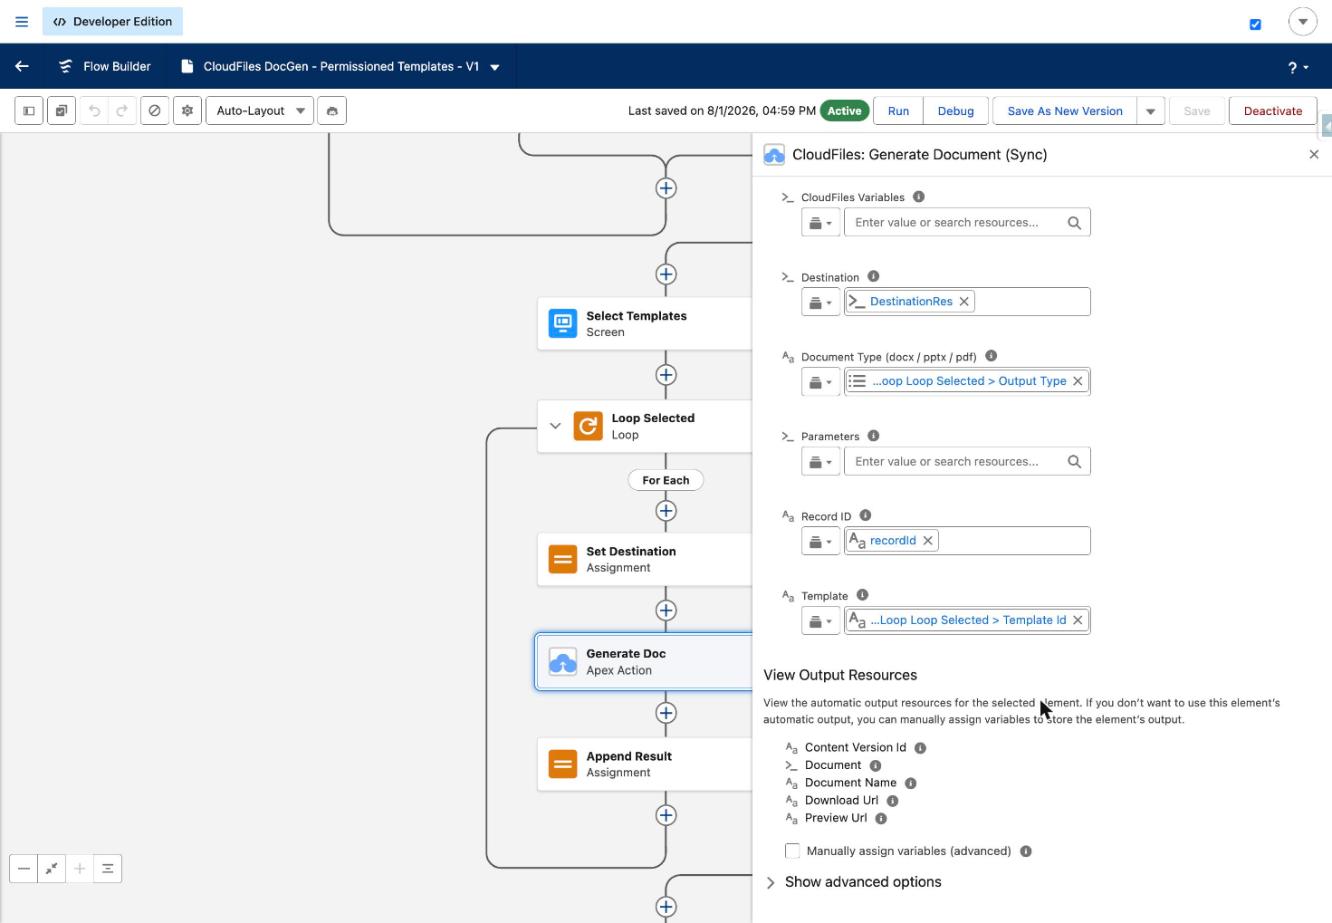Viewport: 1332px width, 923px height.
Task: Click the For Each connector label
Action: pos(666,480)
